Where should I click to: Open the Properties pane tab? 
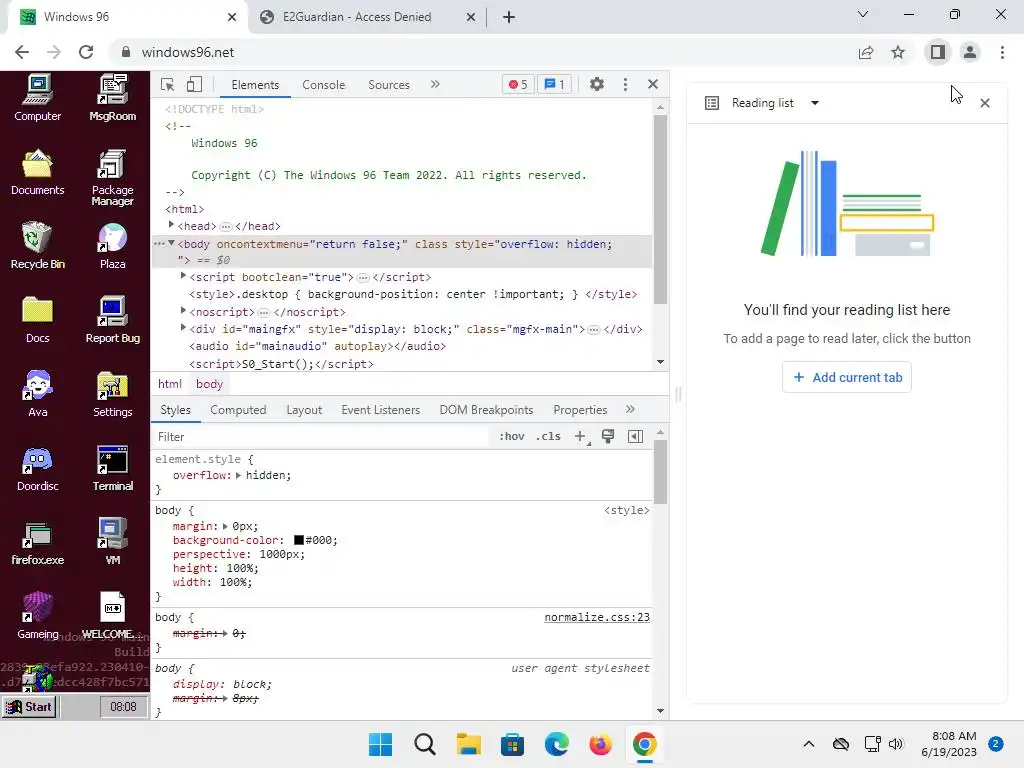click(x=580, y=410)
